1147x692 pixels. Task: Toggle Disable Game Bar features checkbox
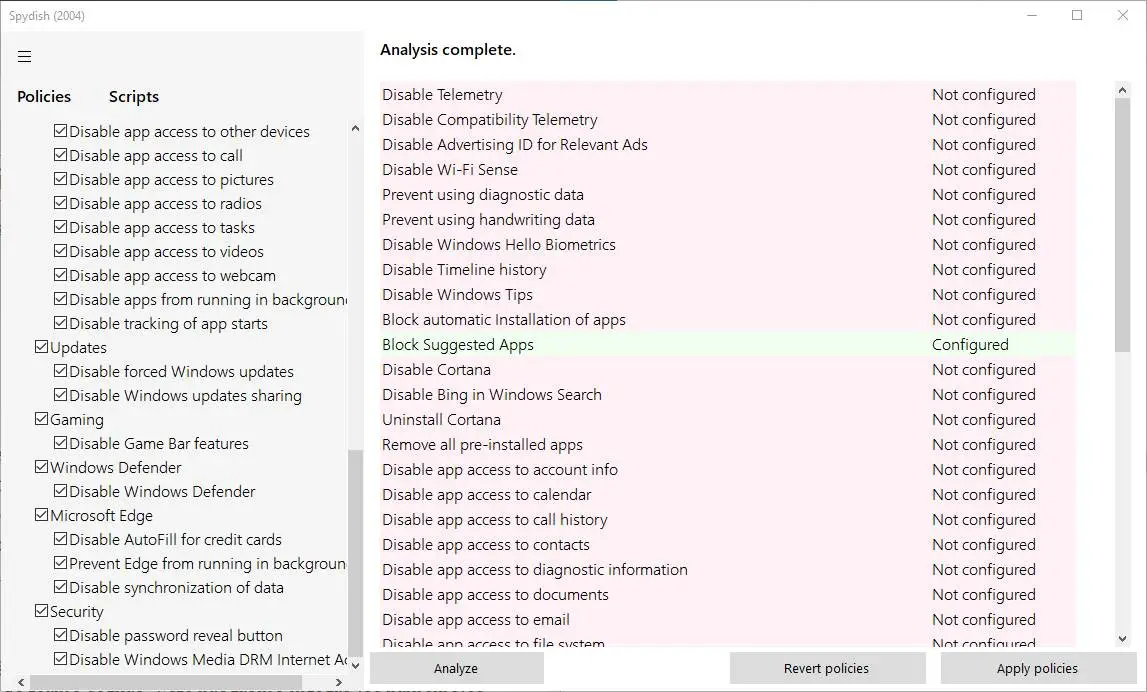pos(61,443)
